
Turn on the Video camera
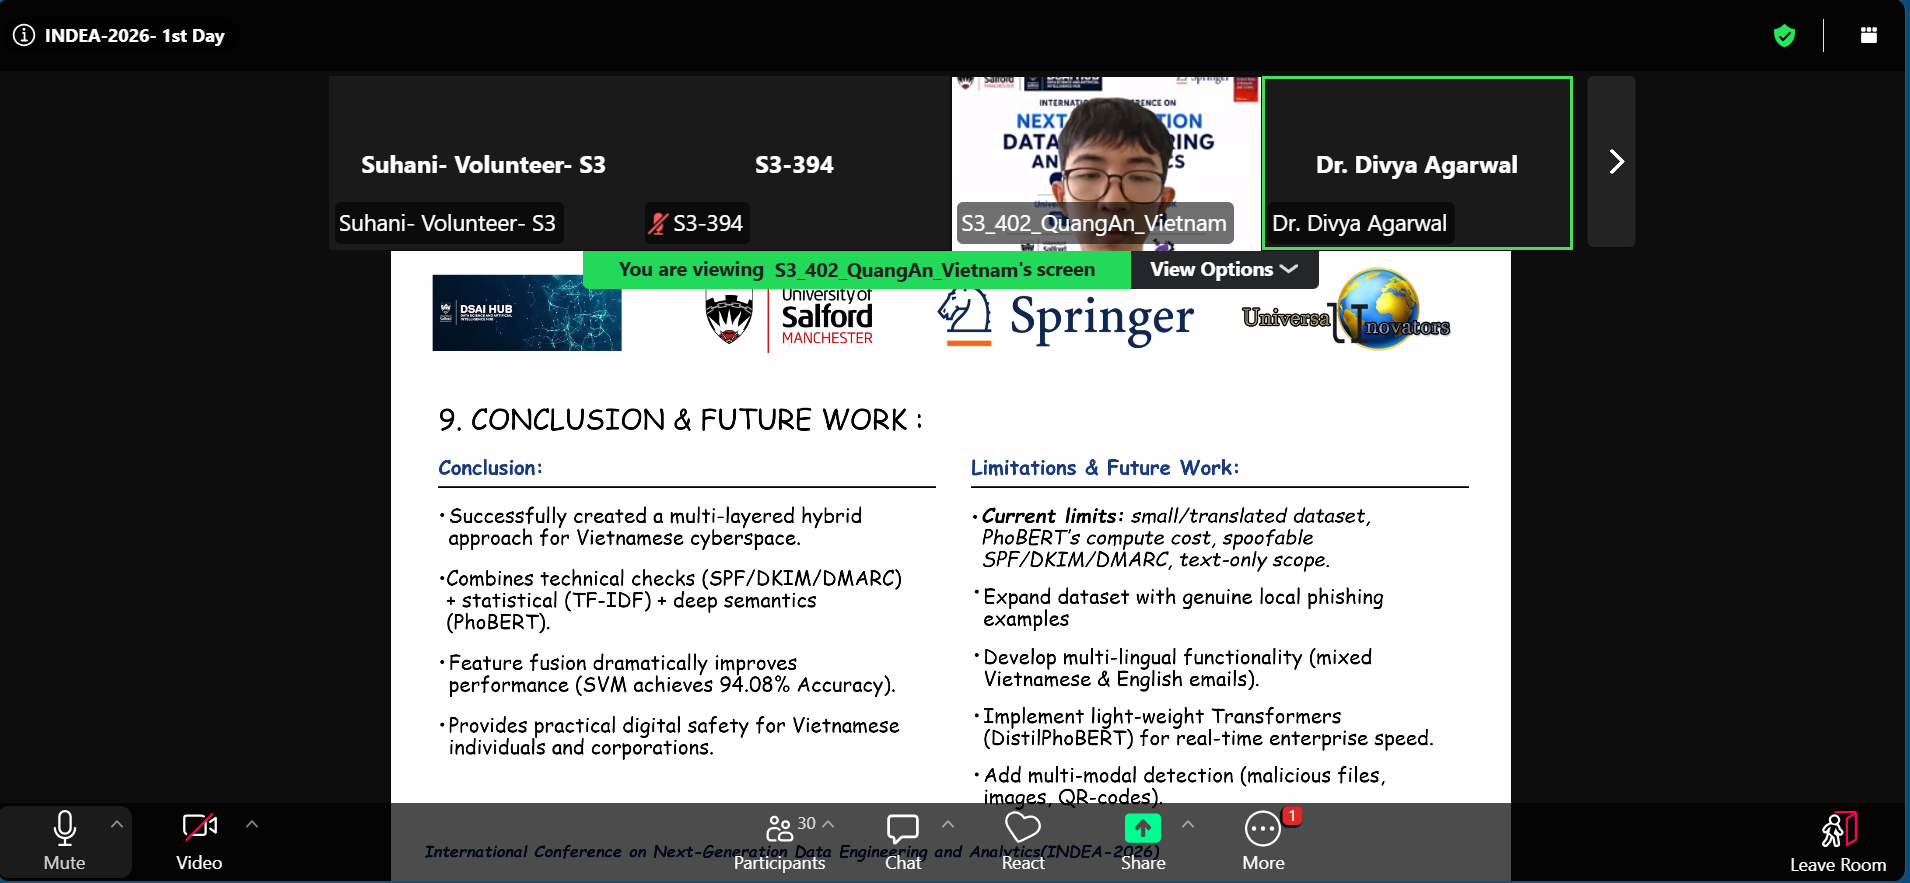click(199, 841)
